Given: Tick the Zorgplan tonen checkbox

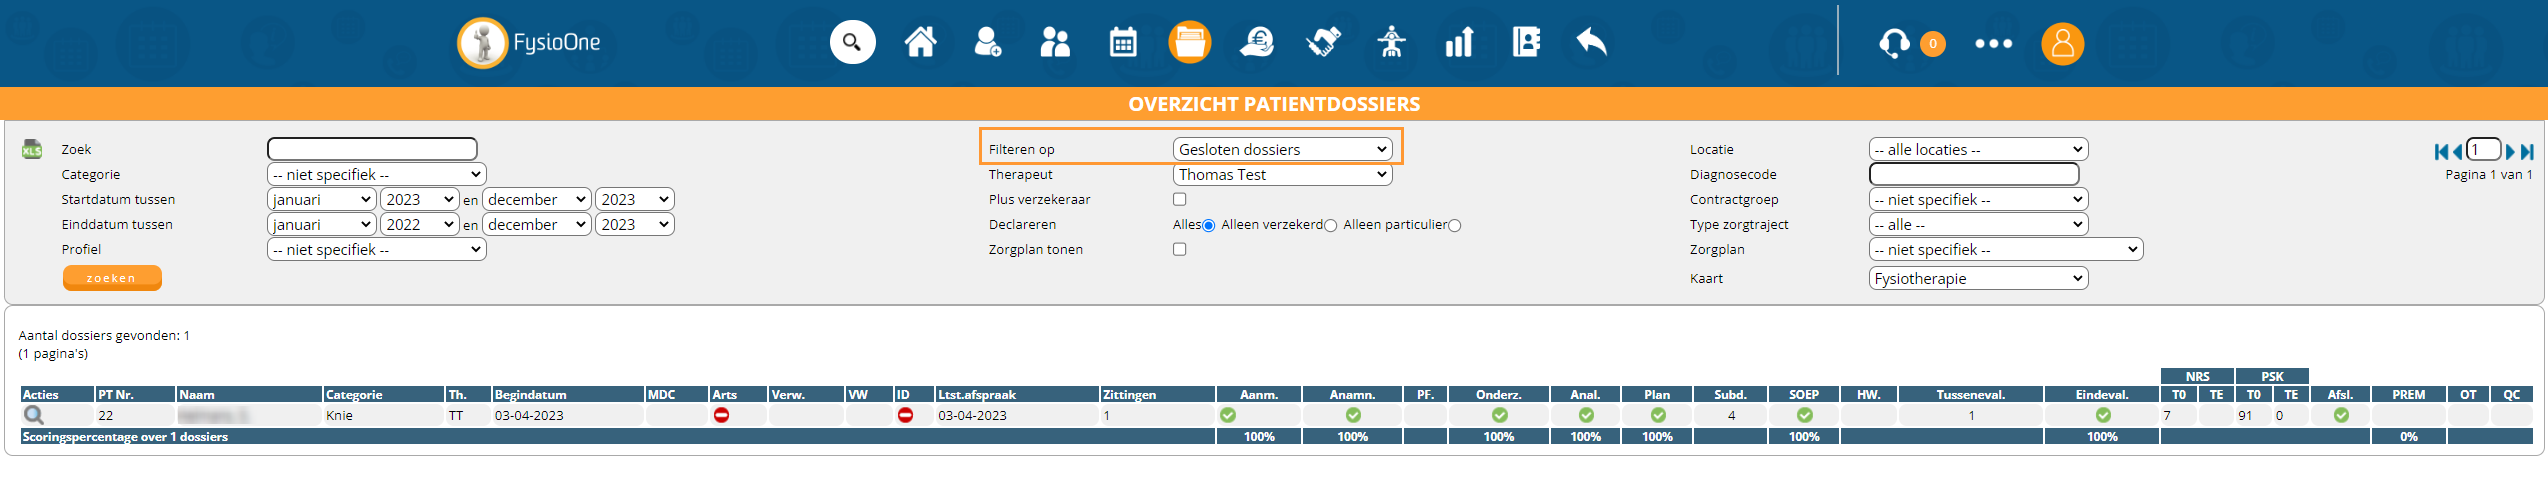Looking at the screenshot, I should (x=1180, y=250).
